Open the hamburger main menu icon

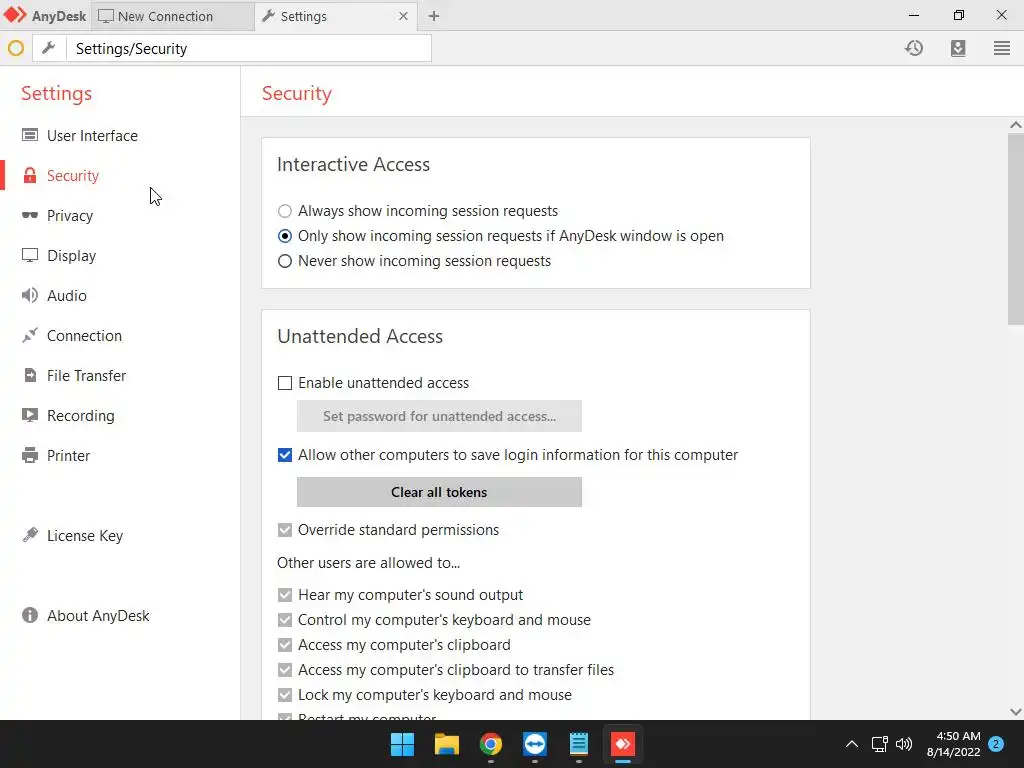click(x=1002, y=48)
